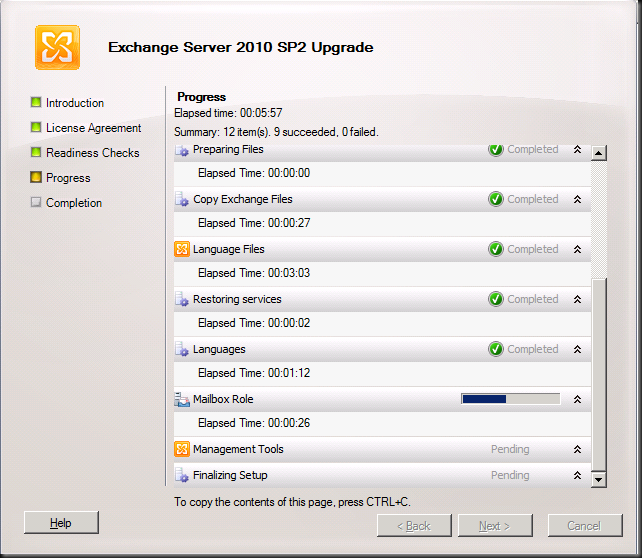Click the Restoring services row icon
642x558 pixels.
[x=182, y=299]
